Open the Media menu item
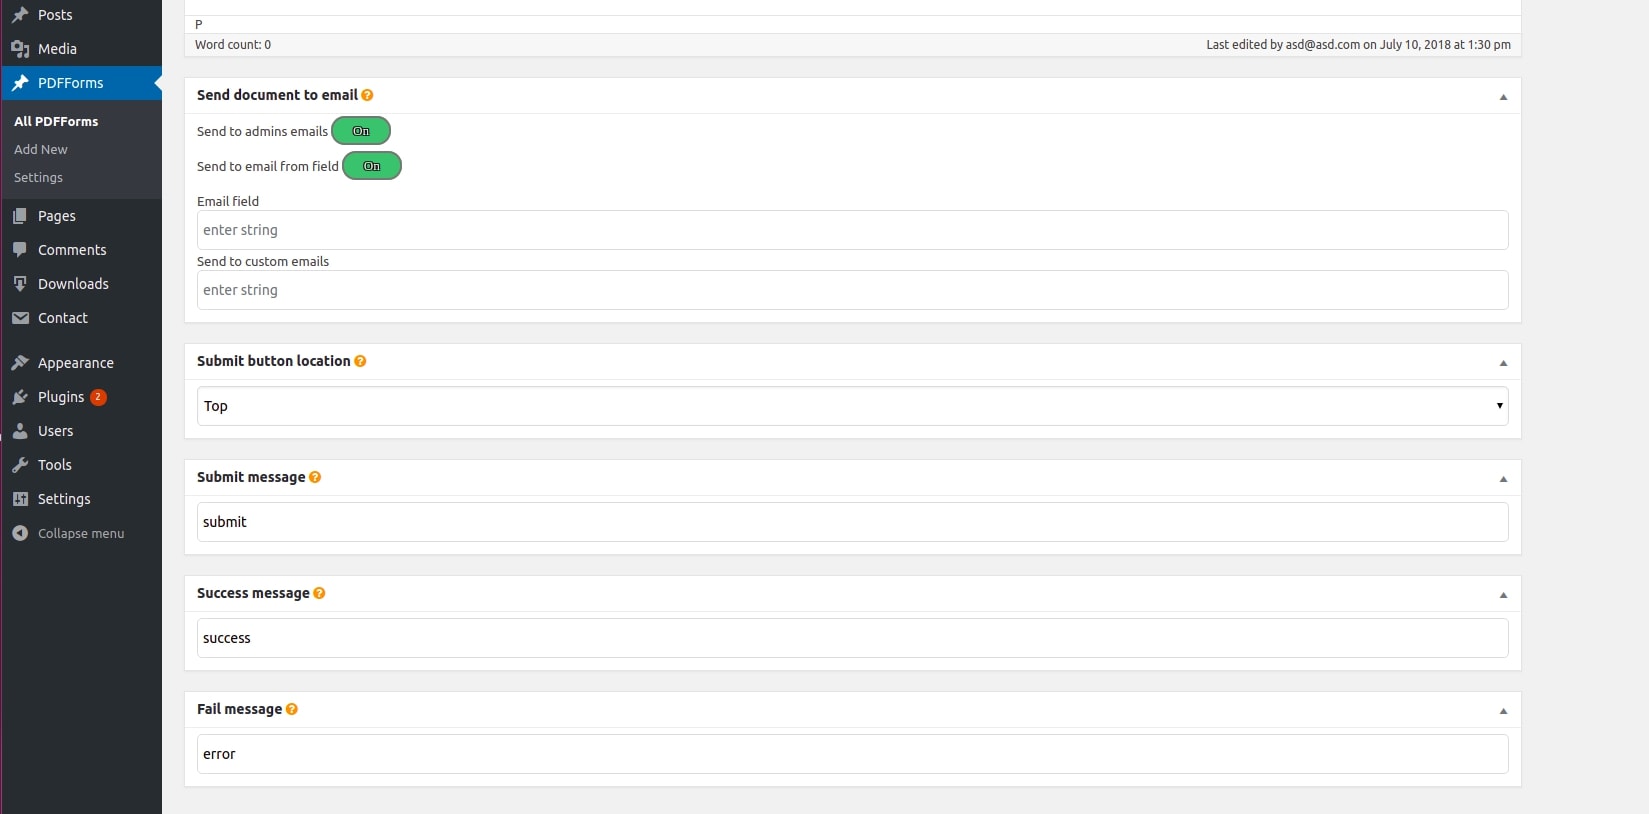The image size is (1649, 814). pos(57,49)
